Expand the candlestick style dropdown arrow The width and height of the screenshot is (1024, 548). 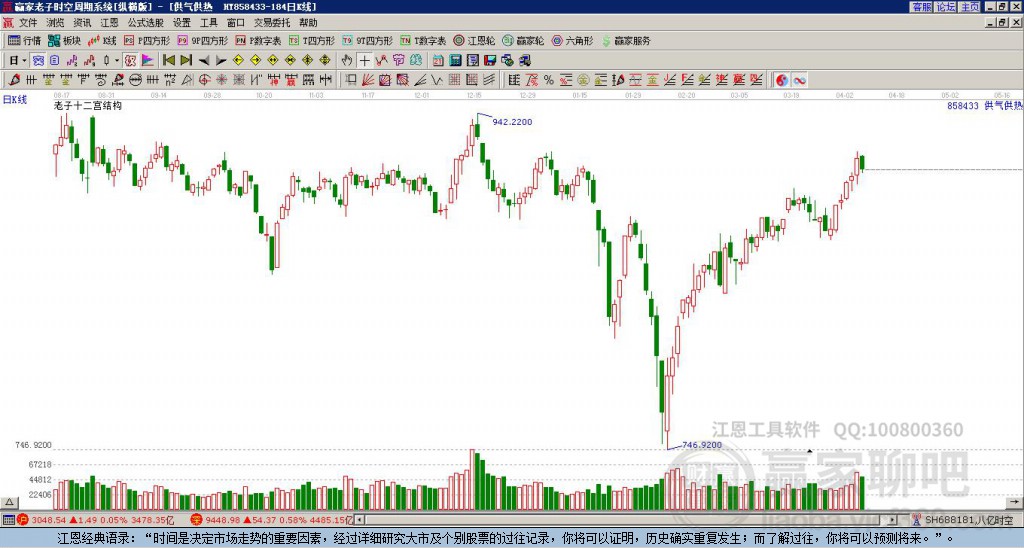pyautogui.click(x=117, y=61)
